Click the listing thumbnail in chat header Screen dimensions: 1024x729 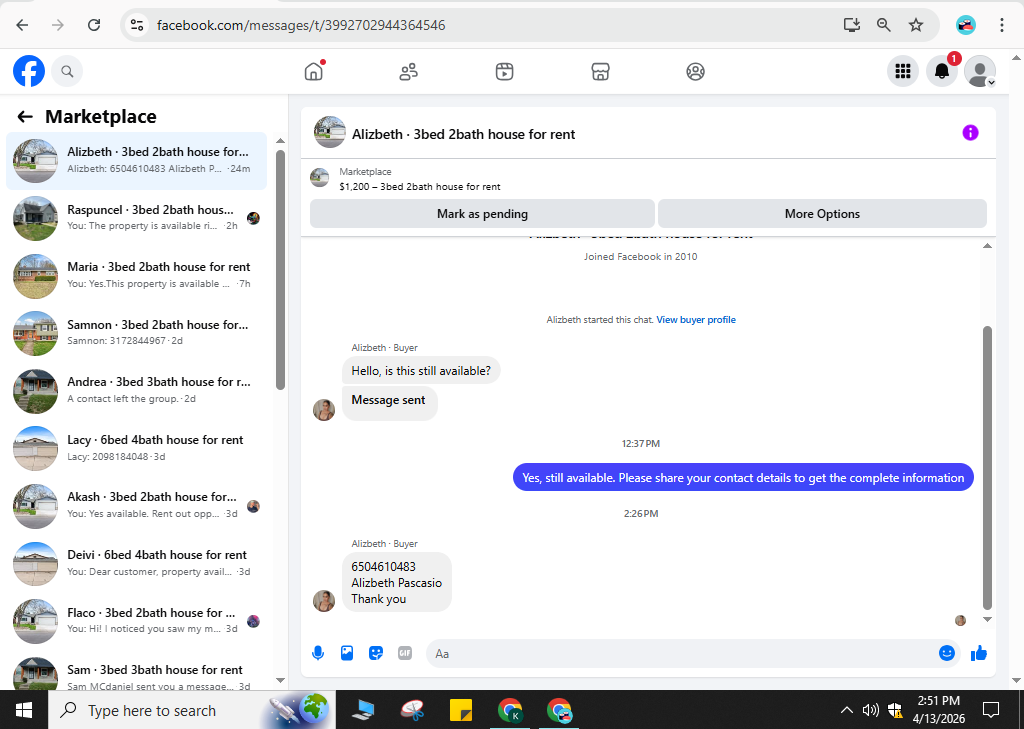click(329, 133)
